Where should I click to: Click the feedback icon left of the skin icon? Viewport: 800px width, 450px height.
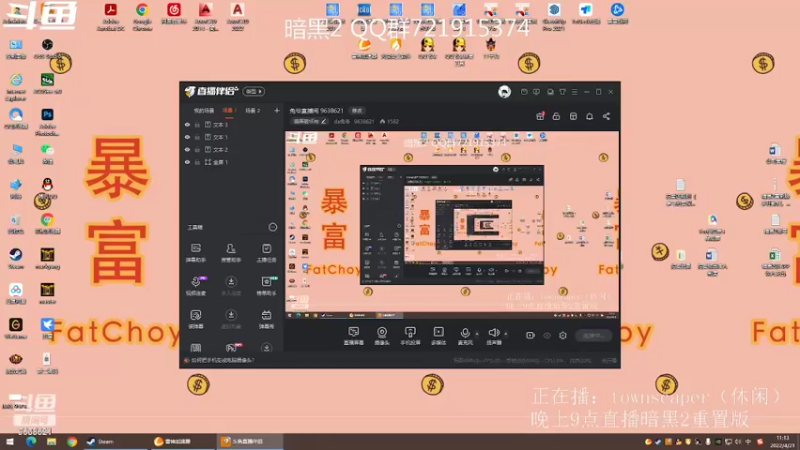[550, 92]
